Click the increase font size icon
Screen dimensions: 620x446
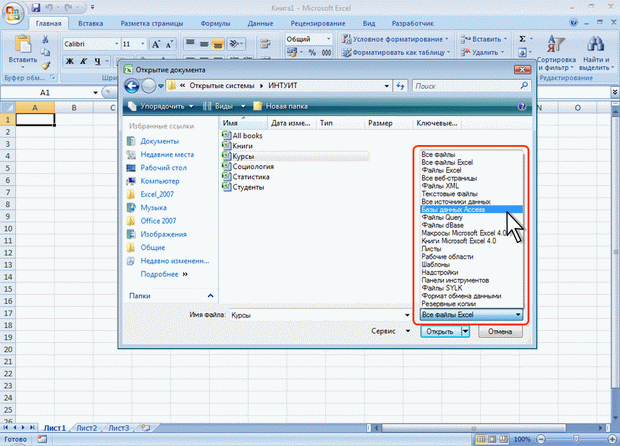[x=156, y=44]
